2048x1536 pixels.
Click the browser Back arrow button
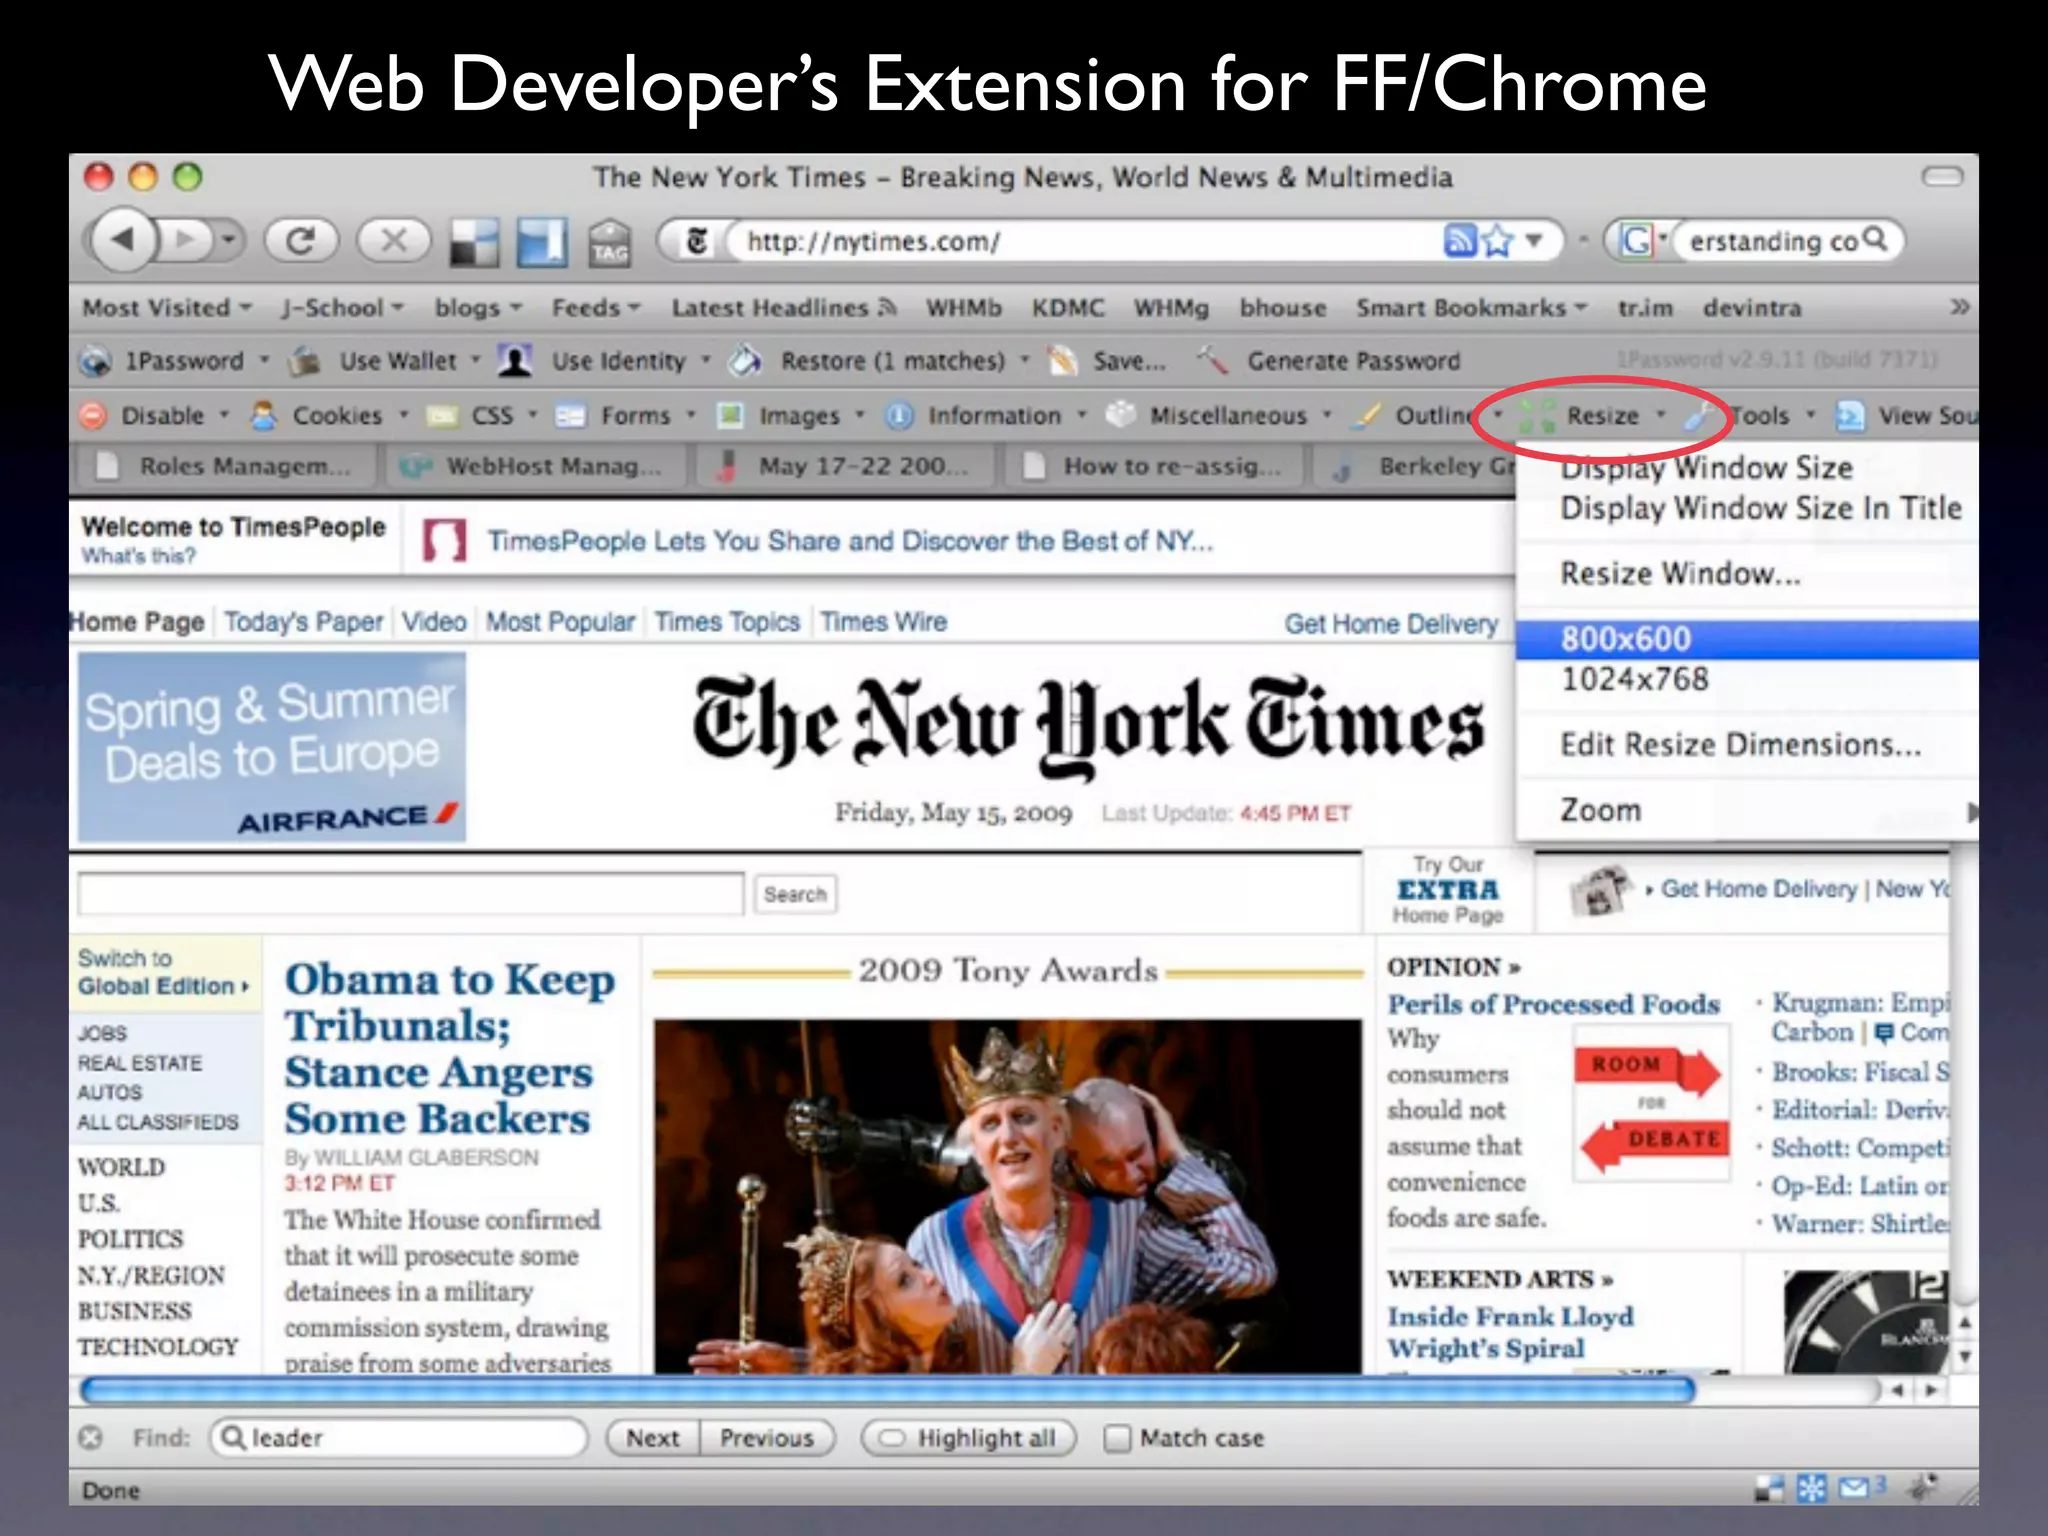(x=123, y=240)
